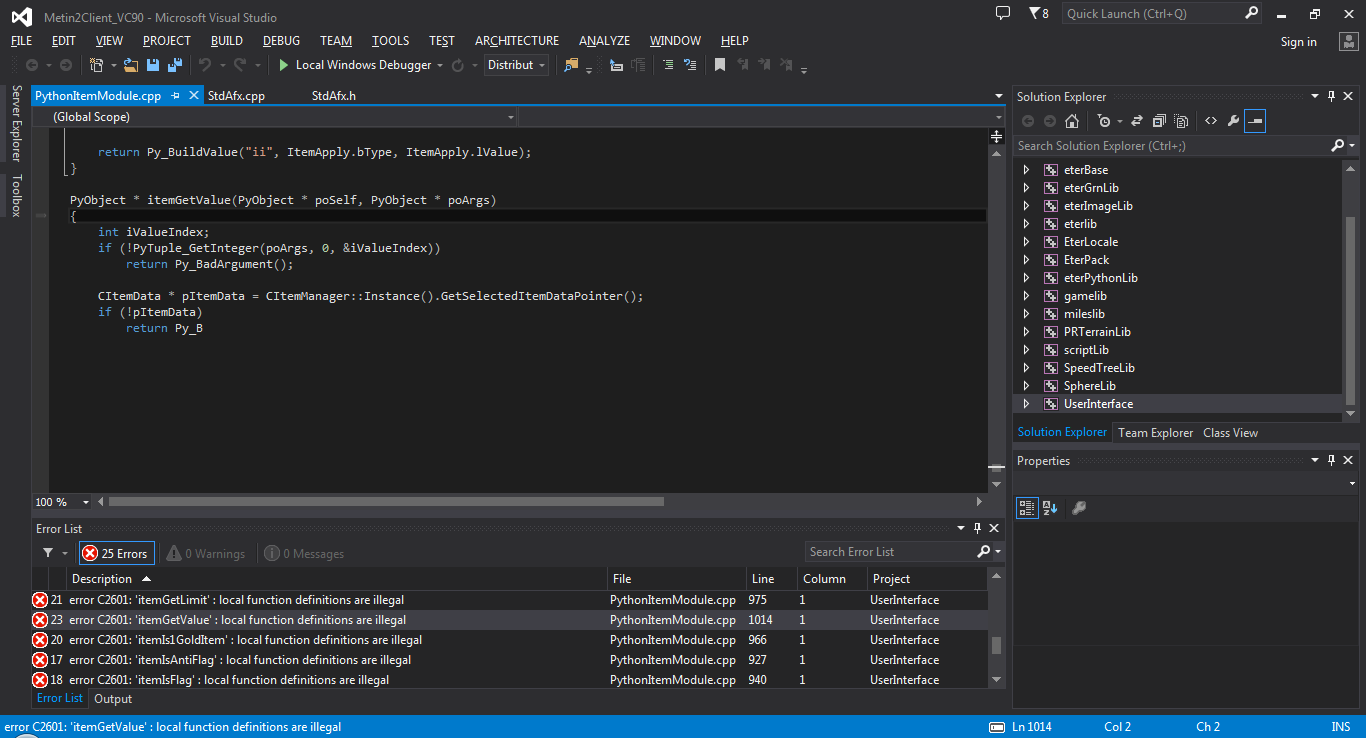Expand the eterBase project node

1026,170
